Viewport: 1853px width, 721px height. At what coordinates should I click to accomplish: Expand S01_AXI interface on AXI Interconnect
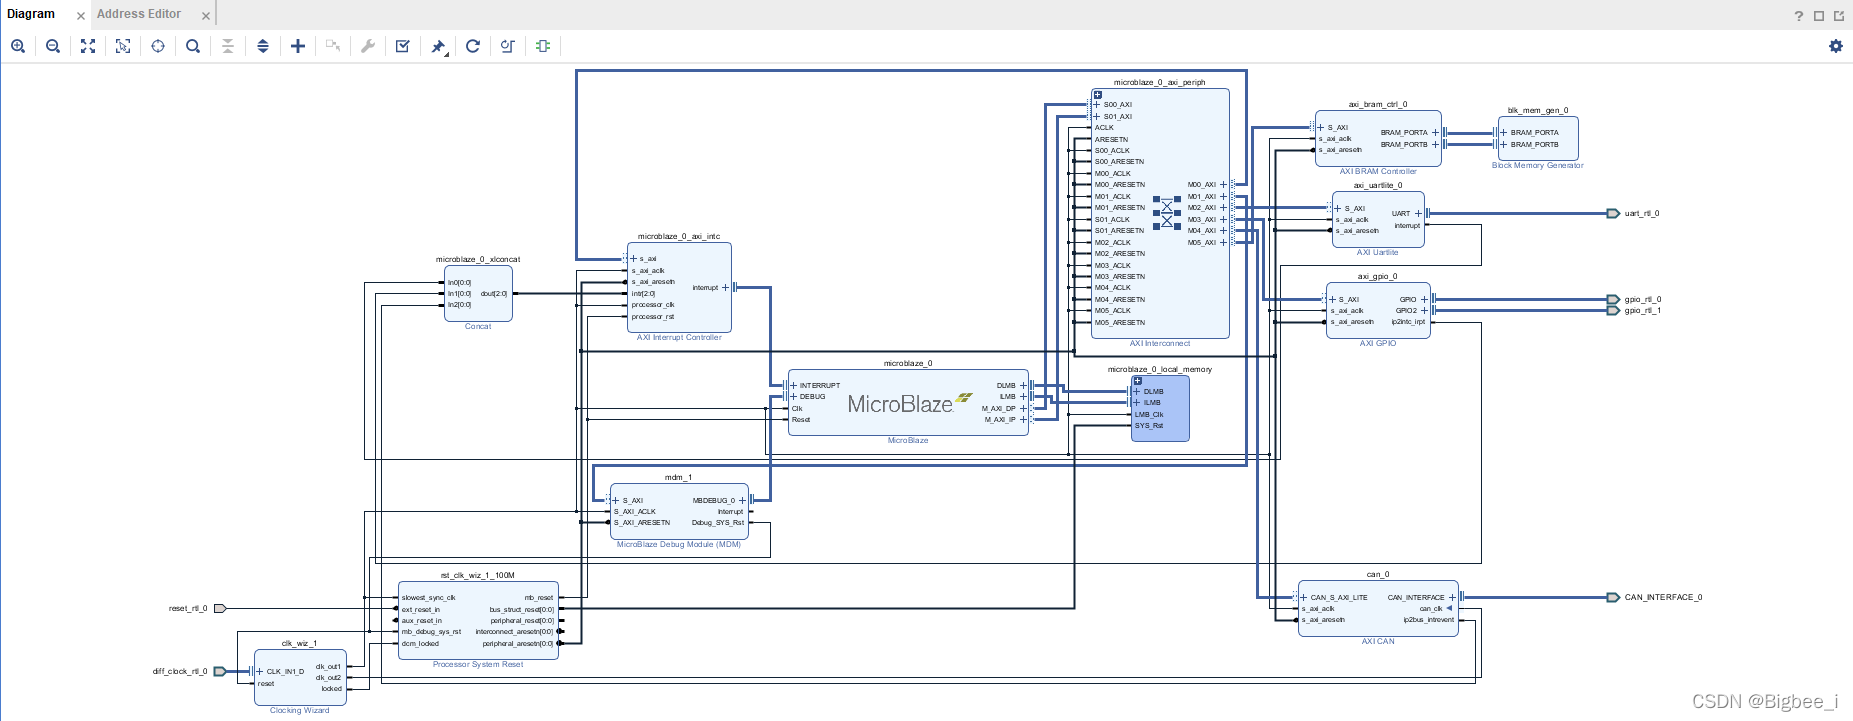point(1097,116)
